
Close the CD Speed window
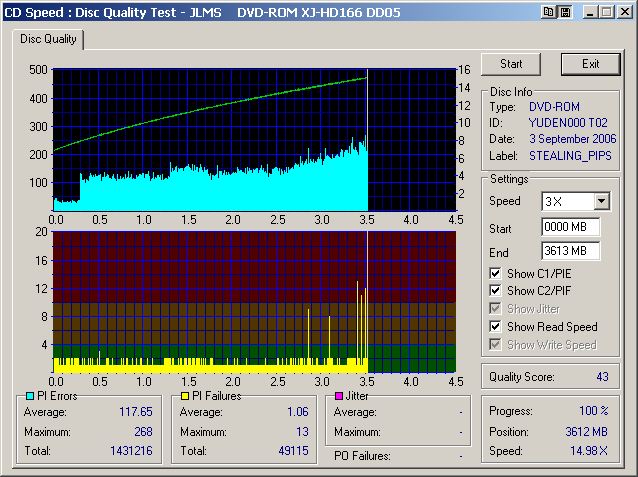(624, 12)
